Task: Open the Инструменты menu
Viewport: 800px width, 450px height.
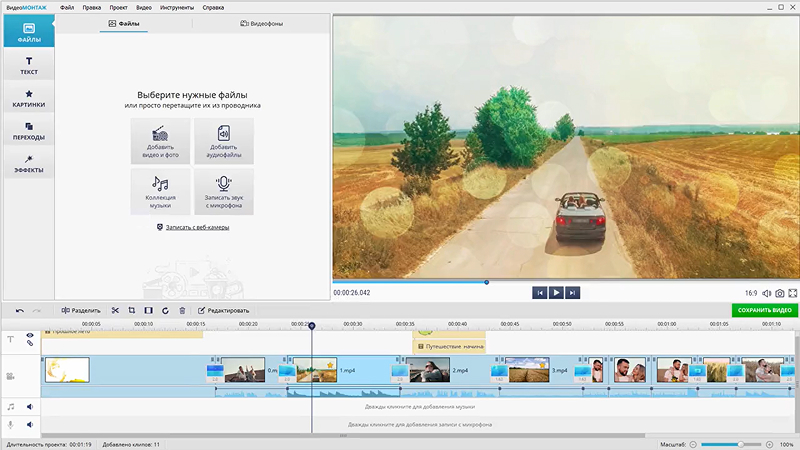Action: [177, 8]
